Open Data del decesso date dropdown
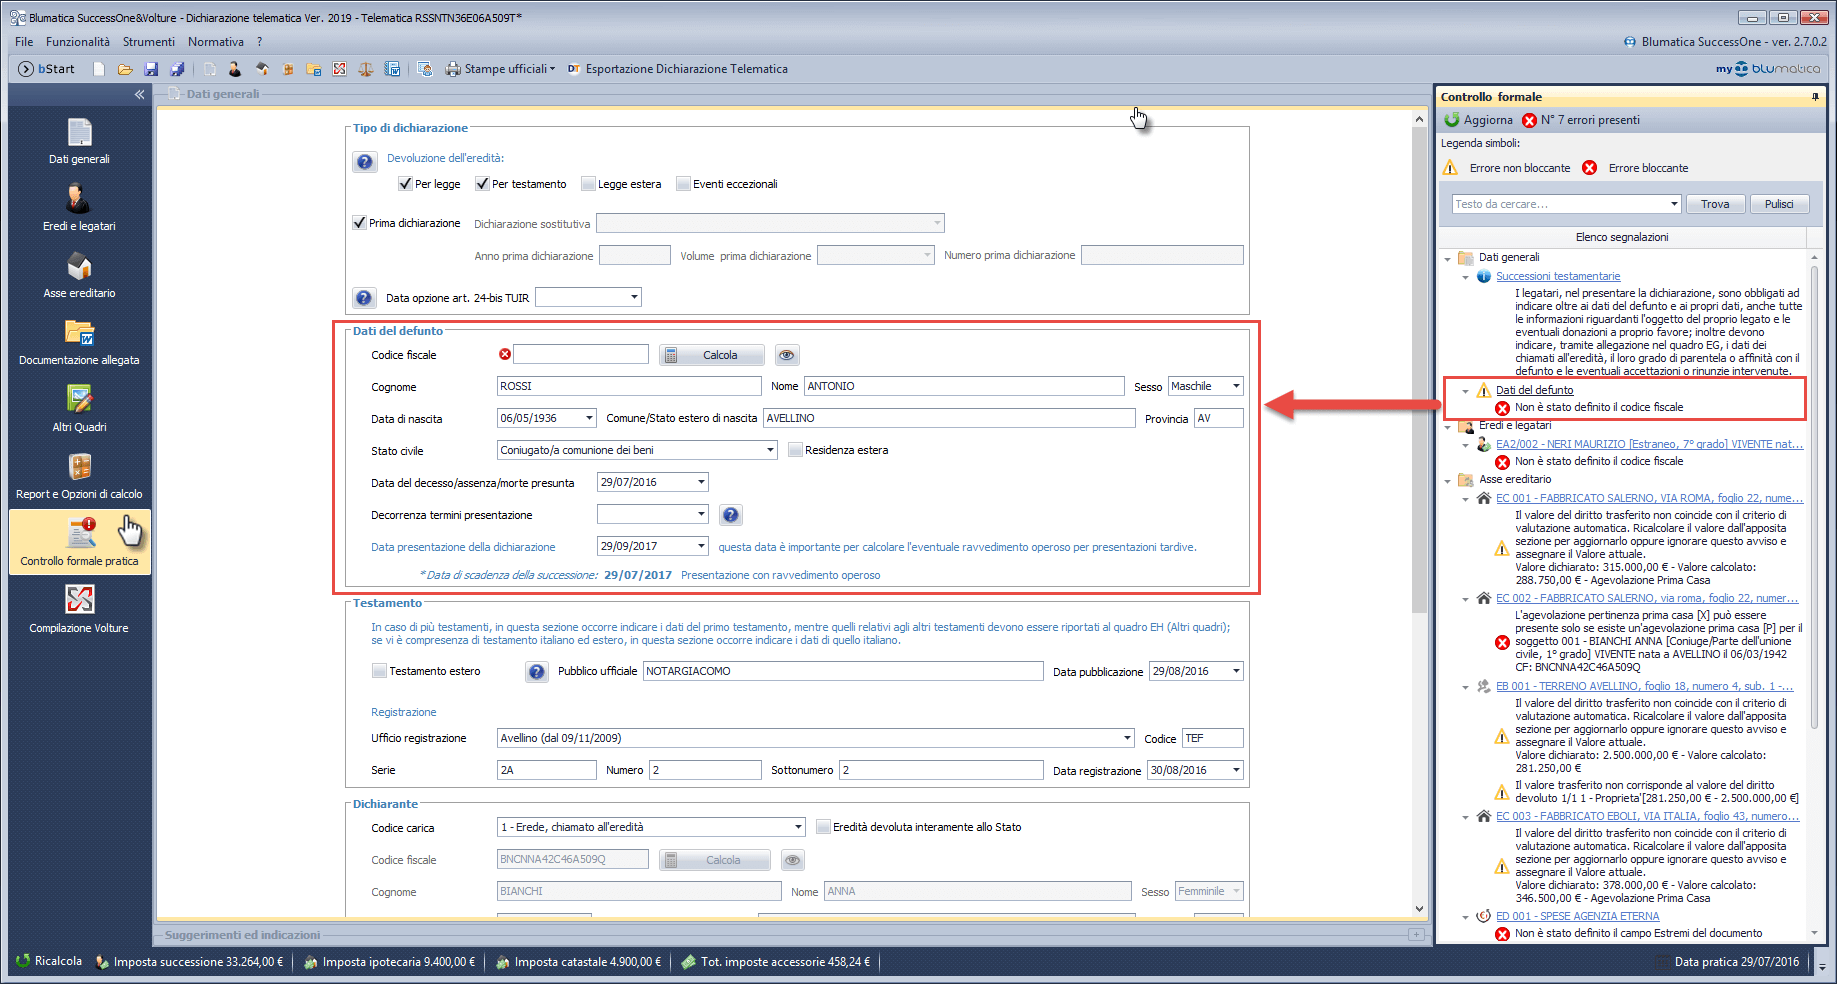The height and width of the screenshot is (984, 1837). [x=701, y=482]
